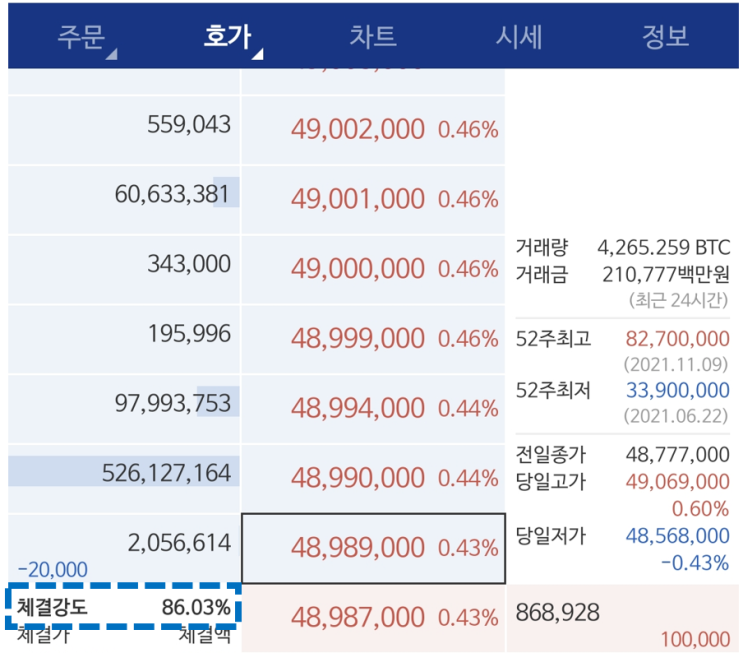Tap the 526,127,164 volume bar

[x=124, y=472]
